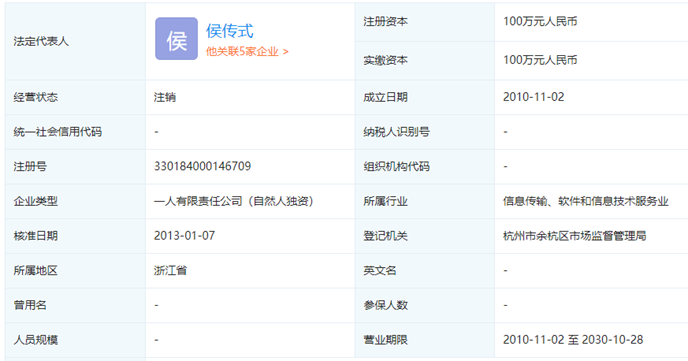Select the 成立日期 label
This screenshot has height=361, width=688.
(x=385, y=97)
